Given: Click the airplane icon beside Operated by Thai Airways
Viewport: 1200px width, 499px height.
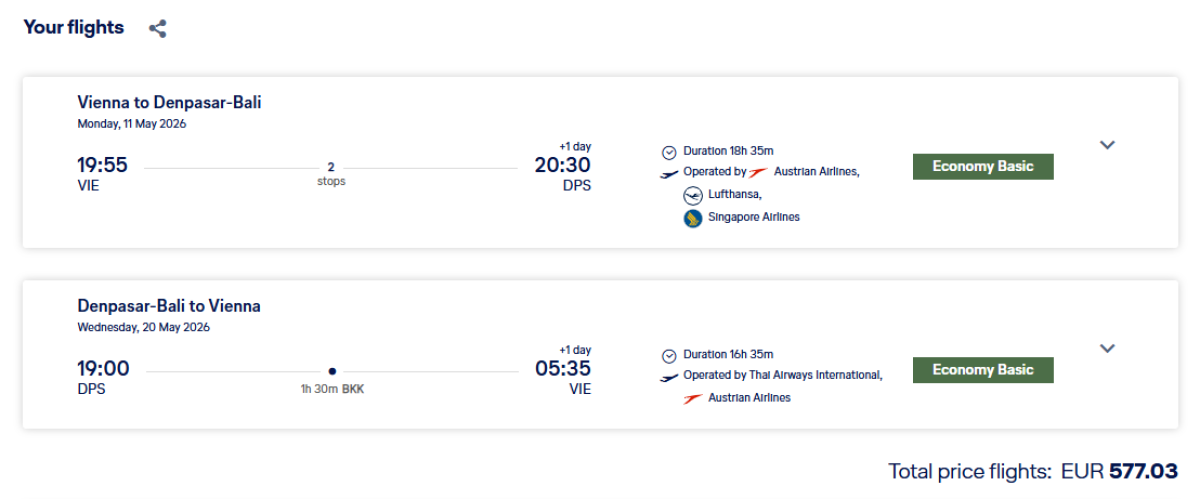Looking at the screenshot, I should (x=670, y=377).
